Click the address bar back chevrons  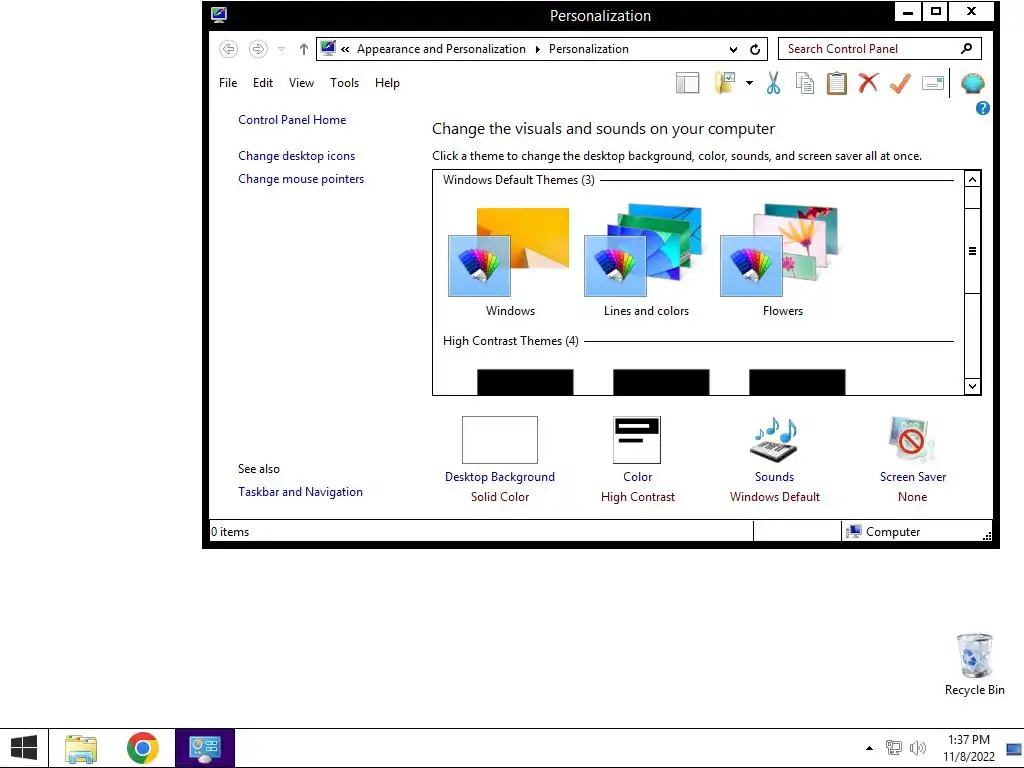345,49
